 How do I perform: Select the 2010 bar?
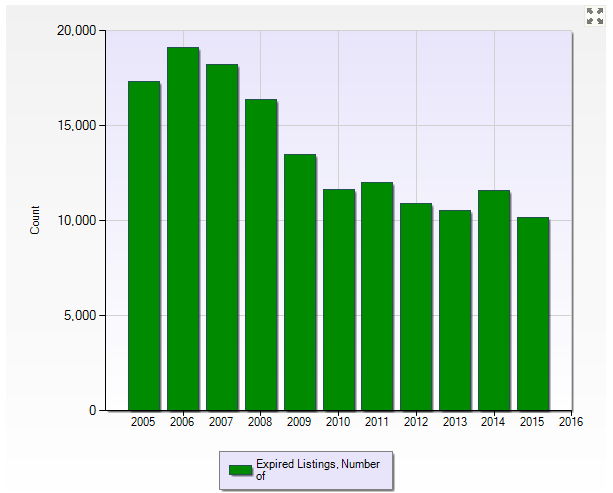(338, 299)
